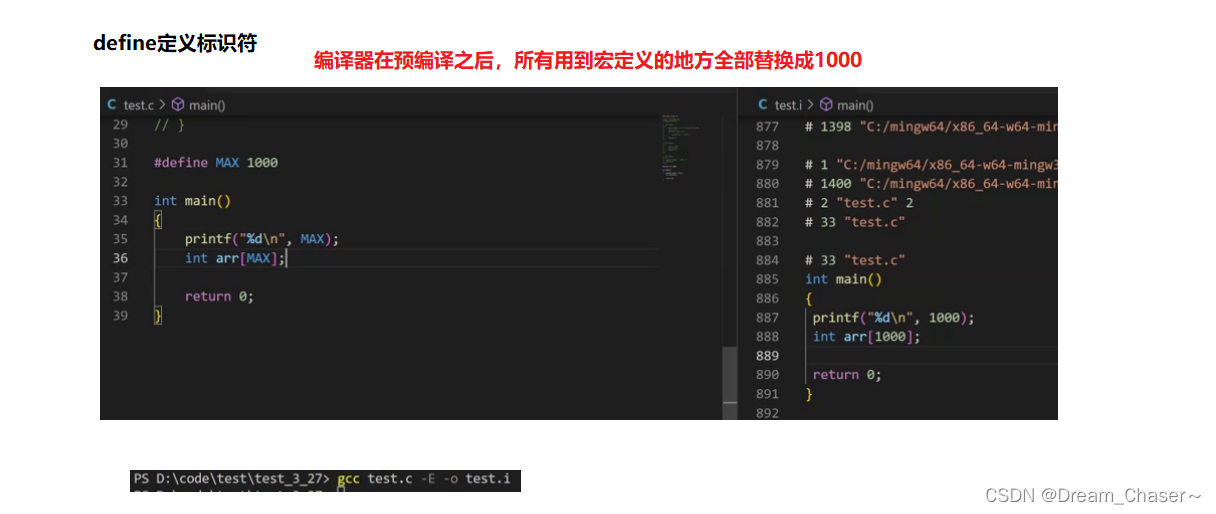Click line number 36 in test.c gutter
Image resolution: width=1216 pixels, height=514 pixels.
click(120, 258)
